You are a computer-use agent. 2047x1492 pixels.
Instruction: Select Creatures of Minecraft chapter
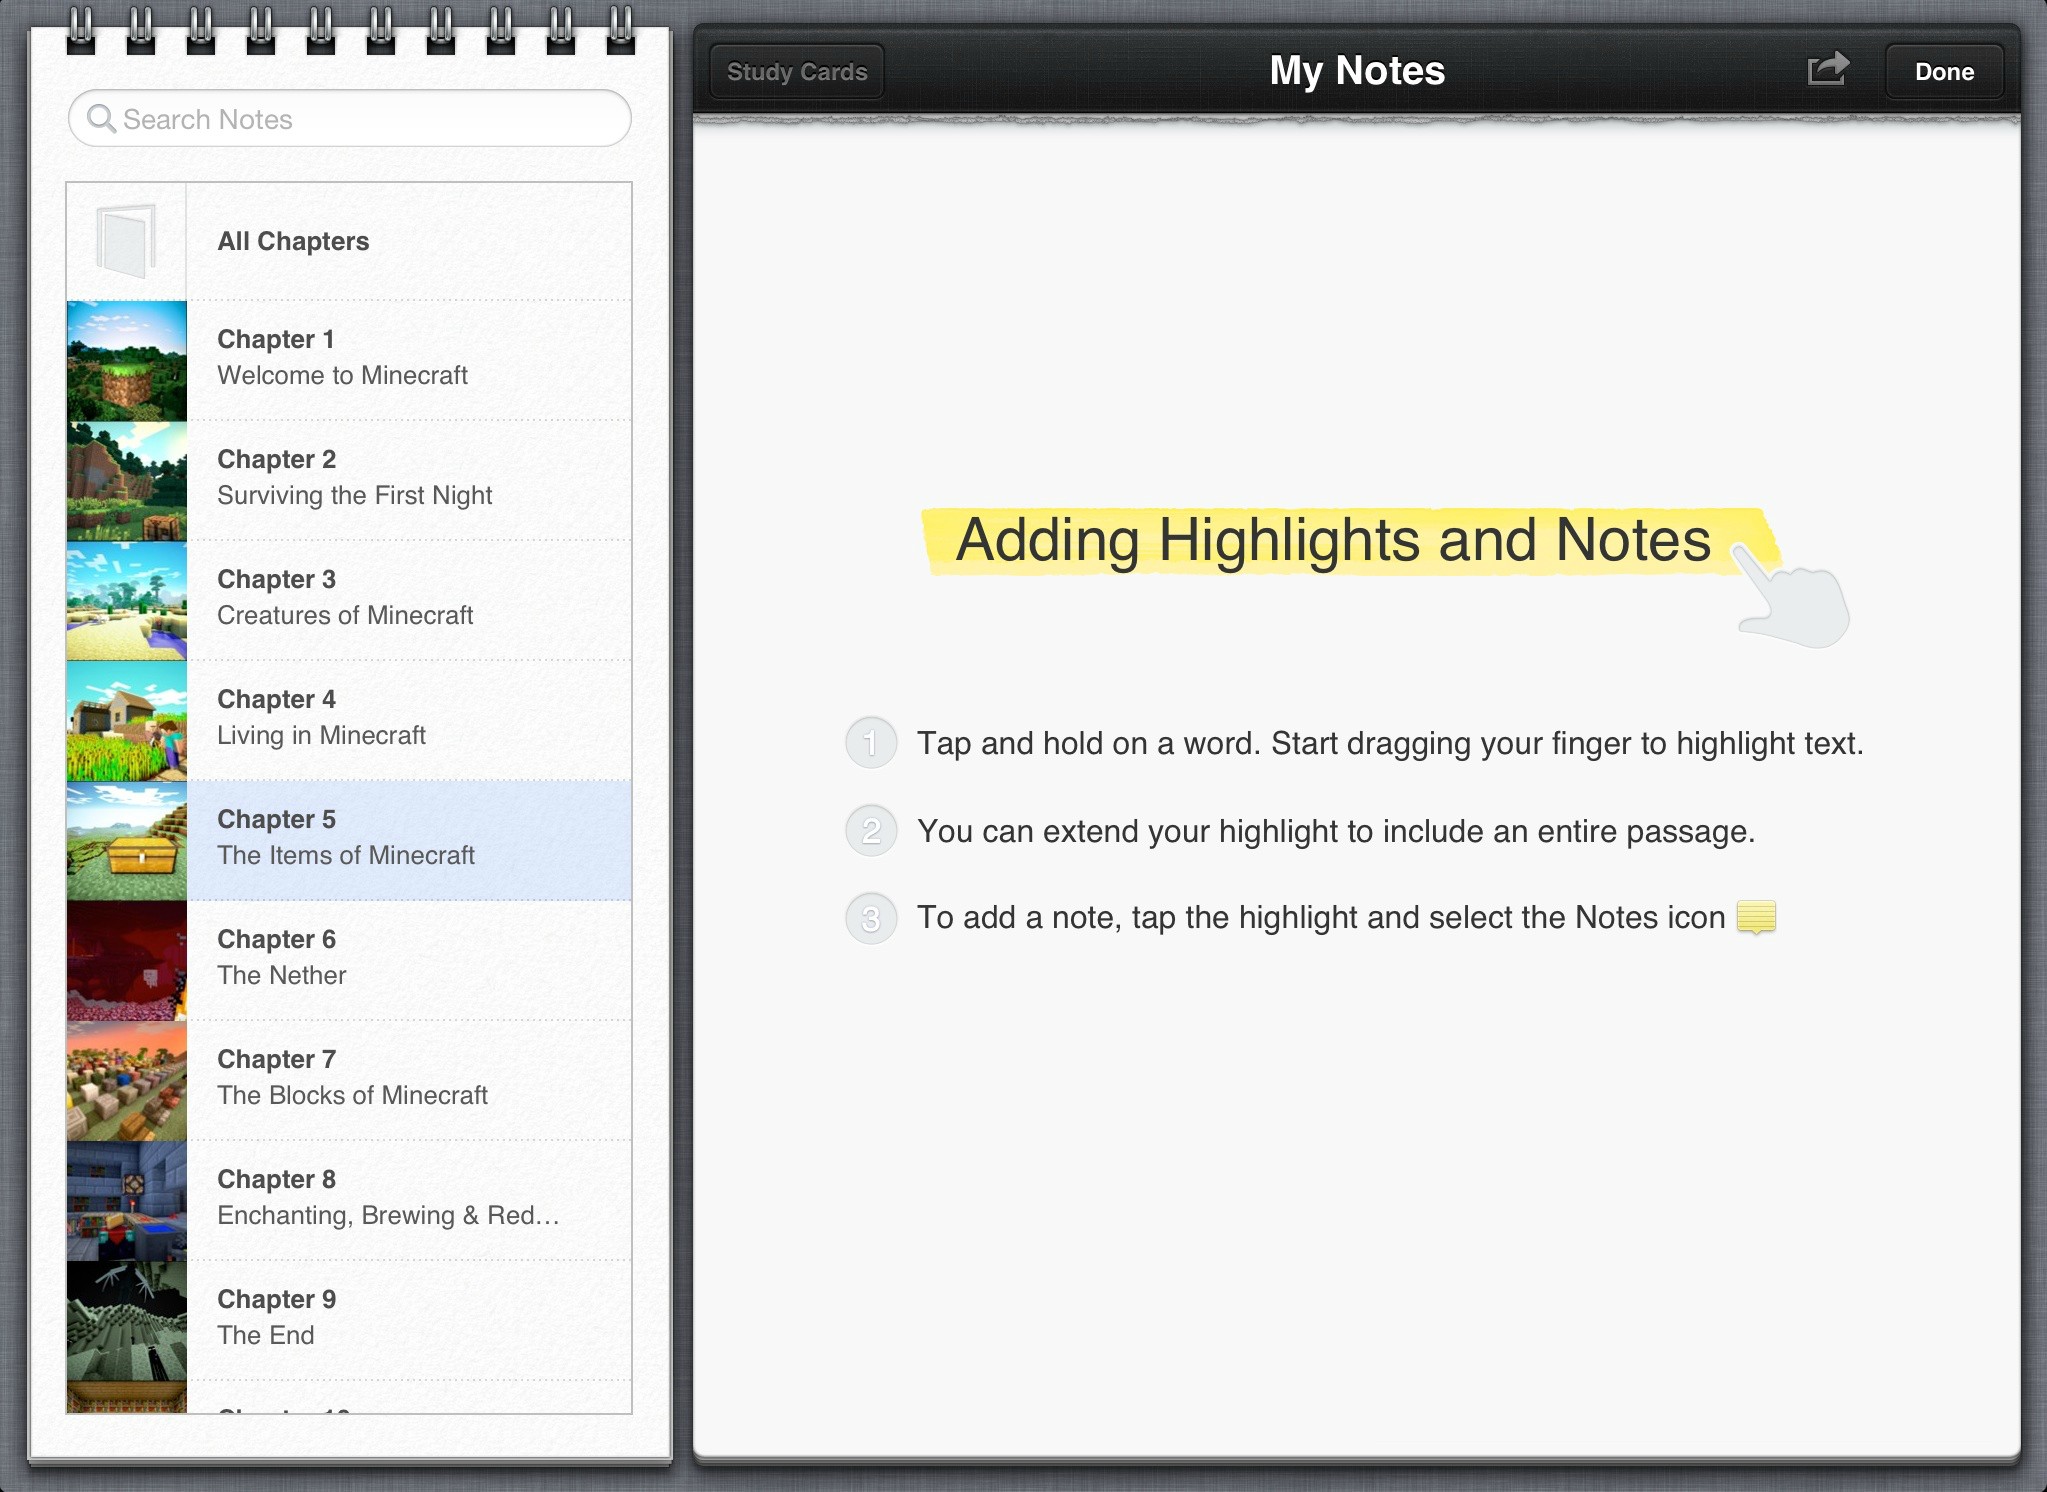click(x=345, y=615)
